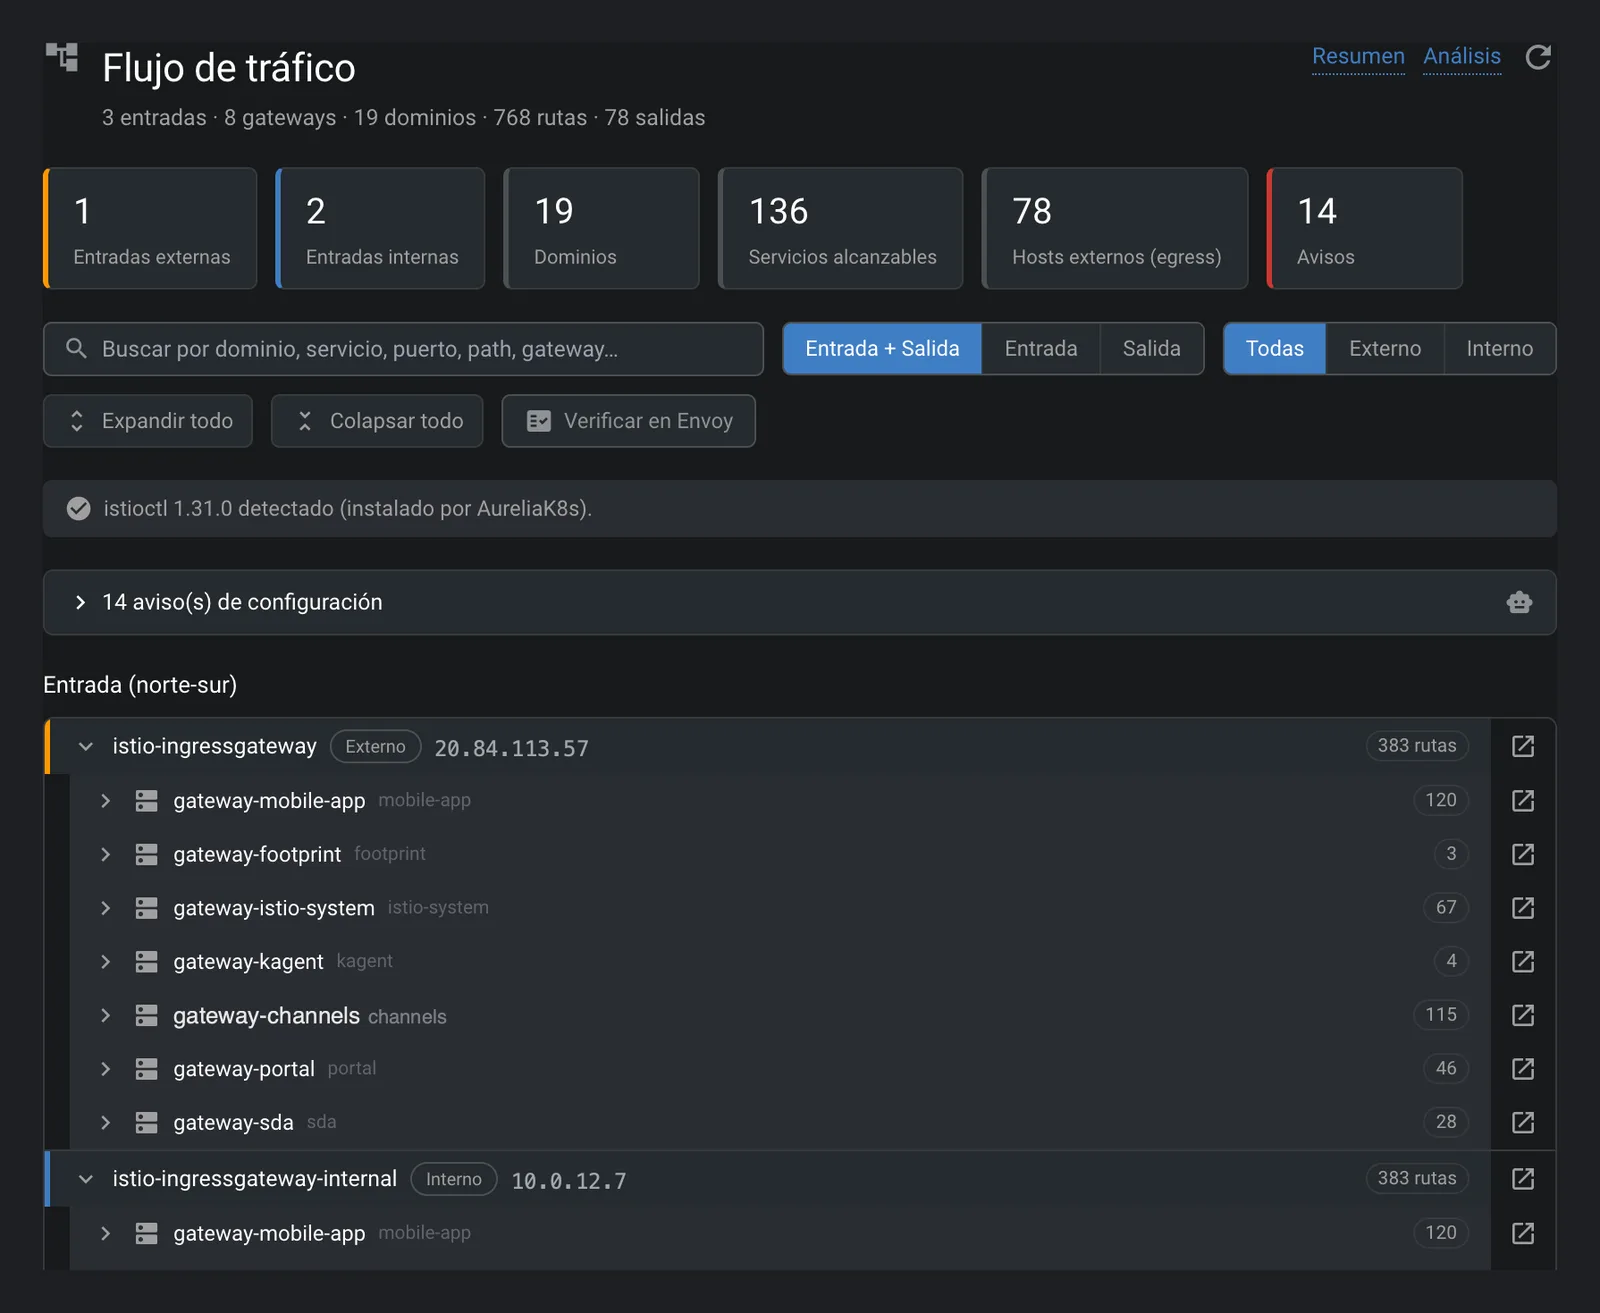Click the Entradas internas stat card
The image size is (1600, 1313).
coord(380,229)
